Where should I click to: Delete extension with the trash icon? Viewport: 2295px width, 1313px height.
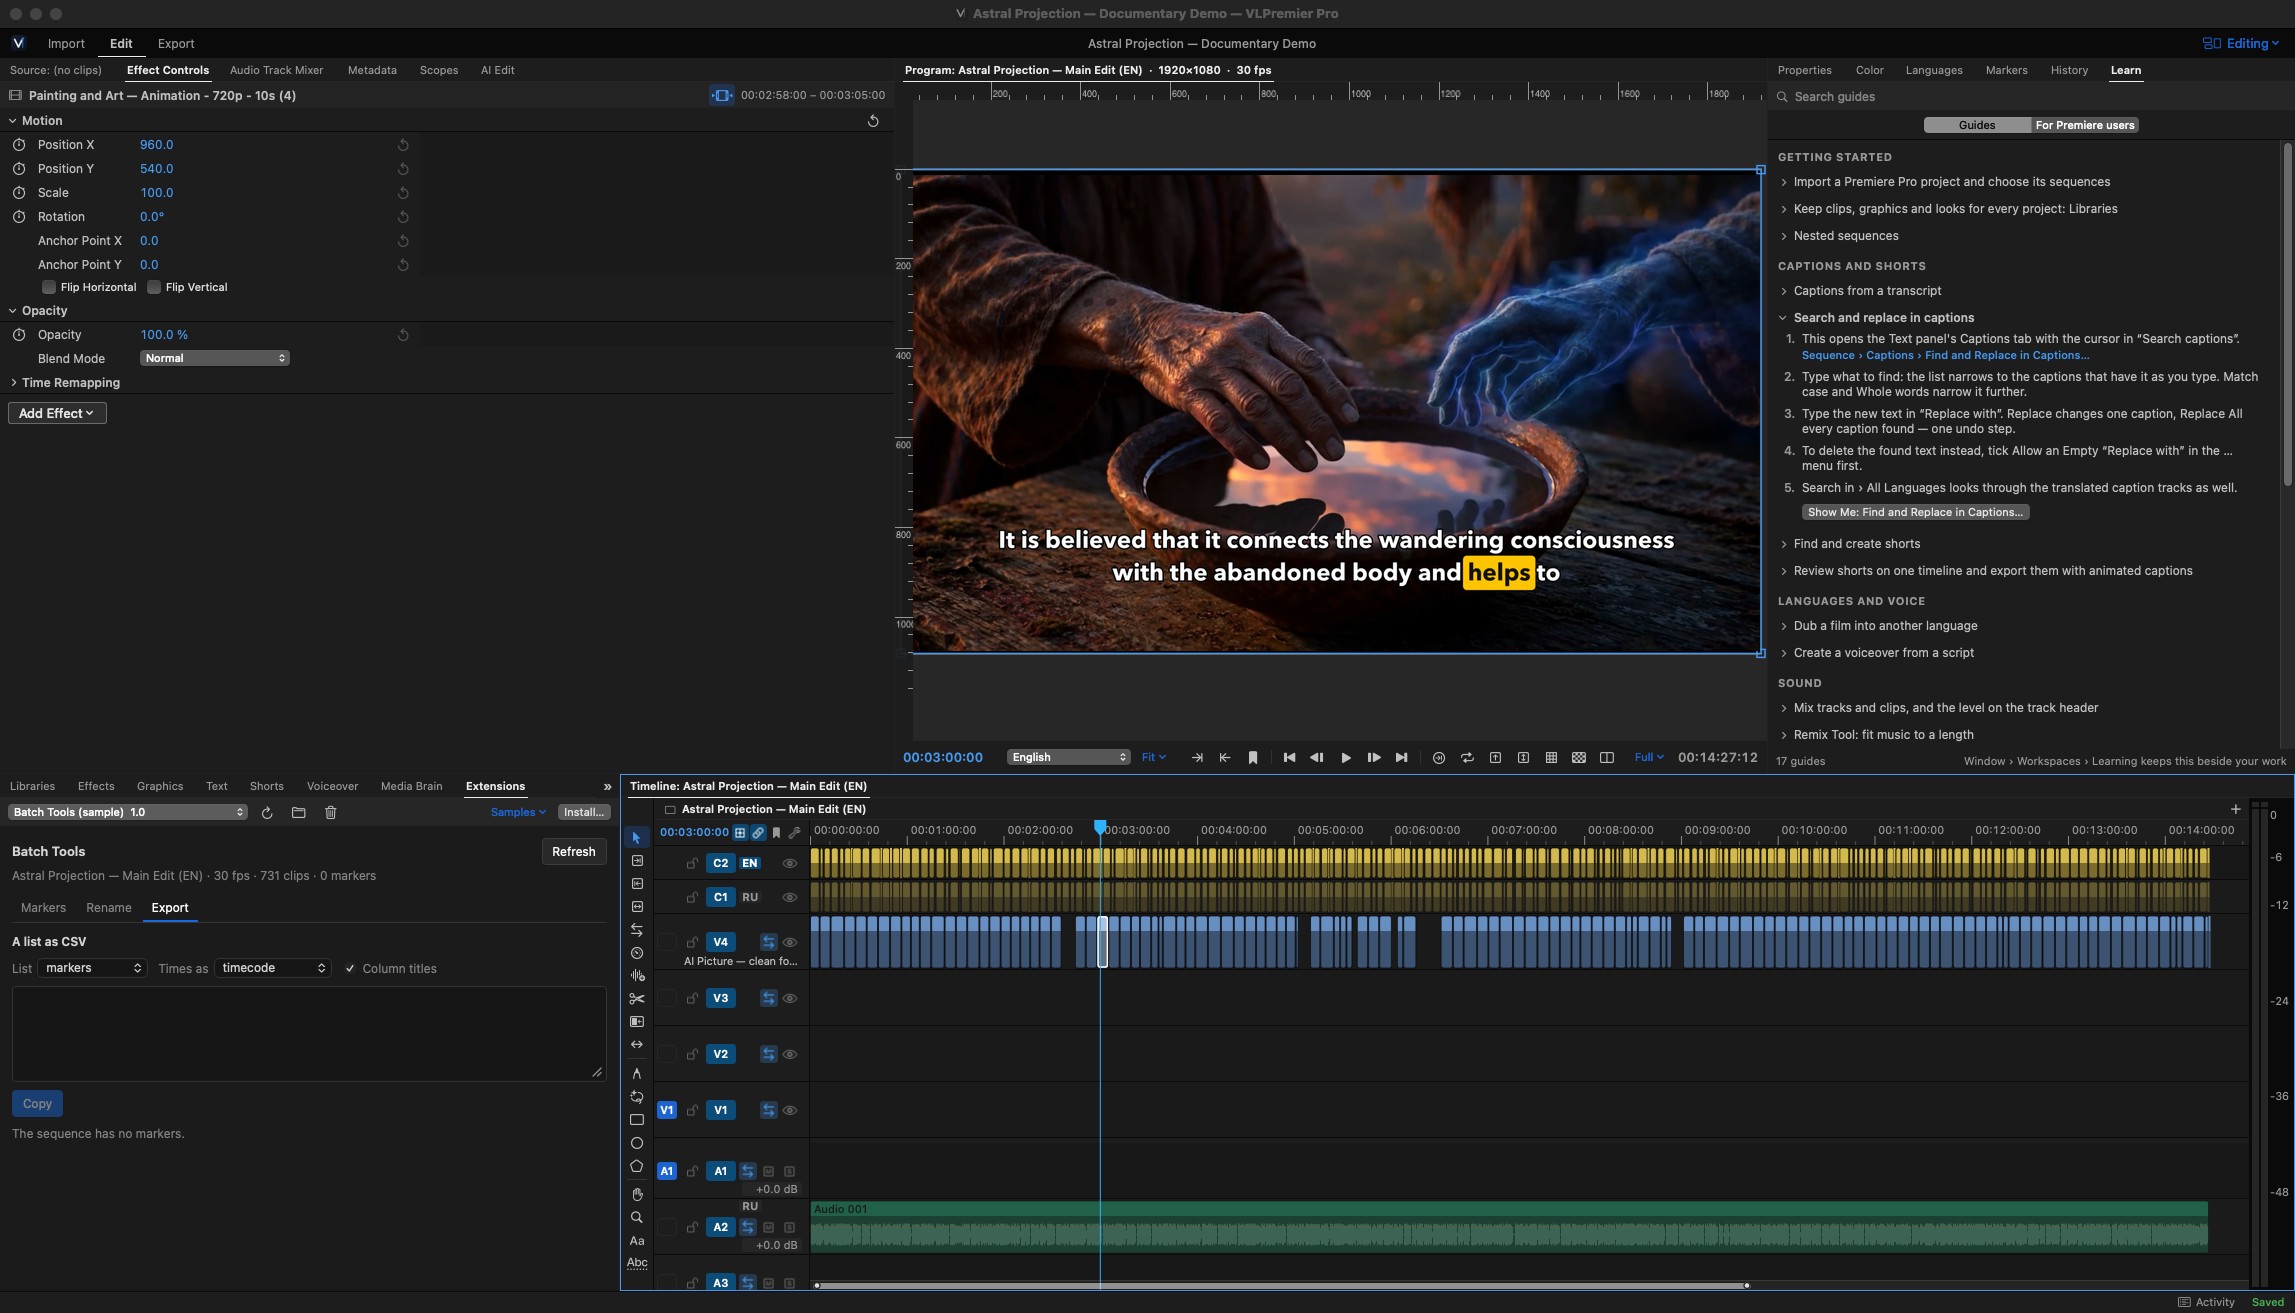click(x=331, y=813)
